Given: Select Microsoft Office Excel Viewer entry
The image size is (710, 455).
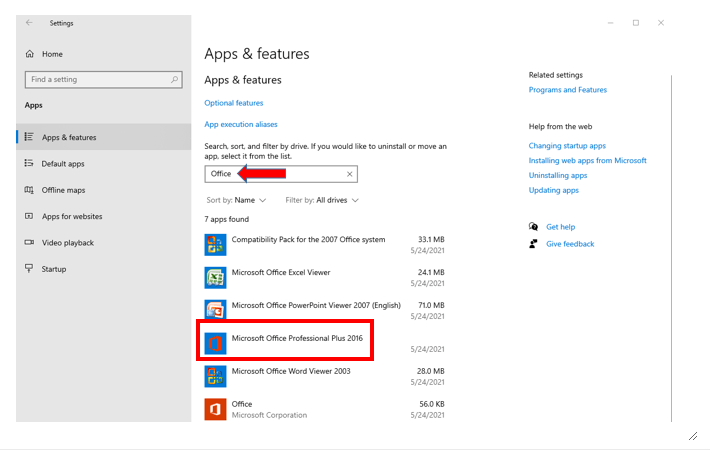Looking at the screenshot, I should tap(324, 278).
